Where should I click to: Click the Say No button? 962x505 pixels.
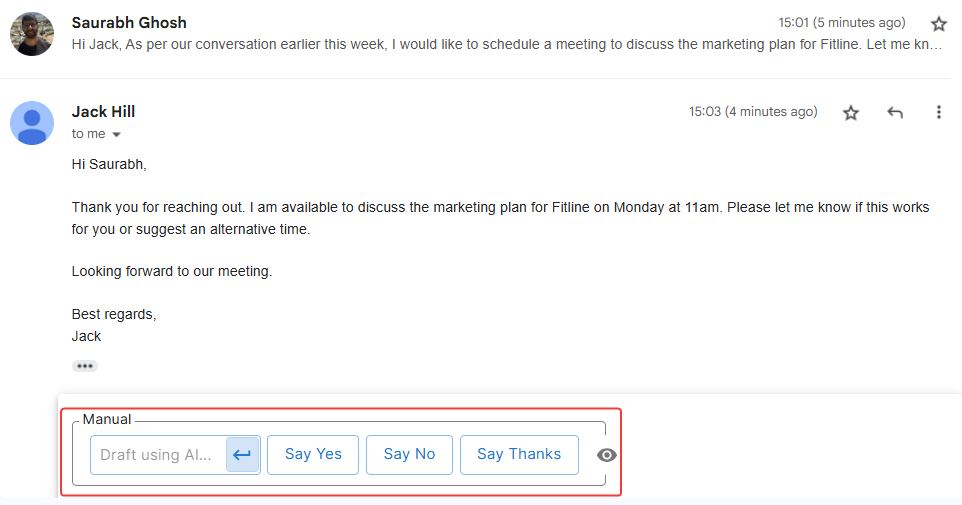(x=409, y=455)
